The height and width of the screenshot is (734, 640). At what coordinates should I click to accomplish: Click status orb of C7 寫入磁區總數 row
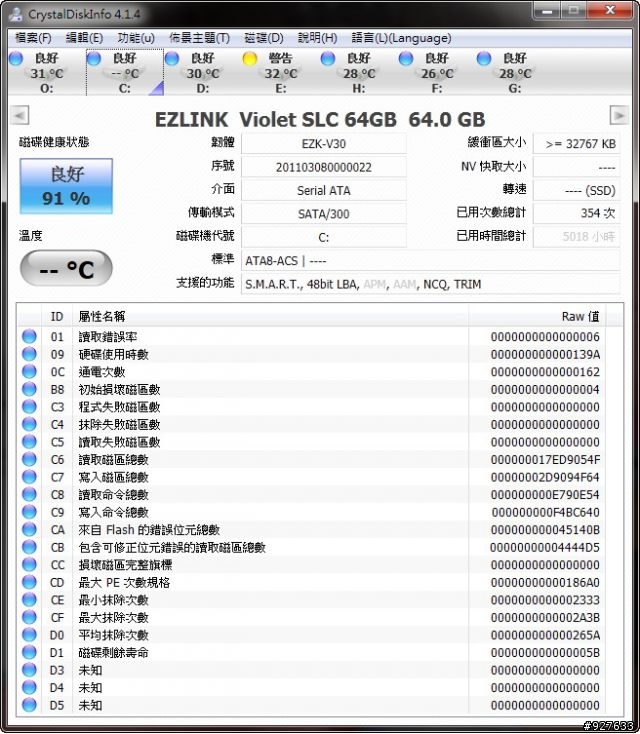(29, 477)
